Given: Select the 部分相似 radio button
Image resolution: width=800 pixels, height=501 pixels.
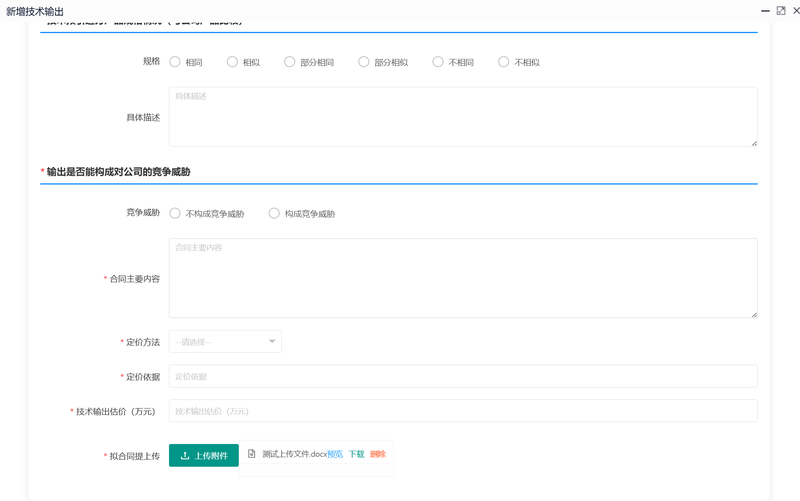Looking at the screenshot, I should [364, 62].
